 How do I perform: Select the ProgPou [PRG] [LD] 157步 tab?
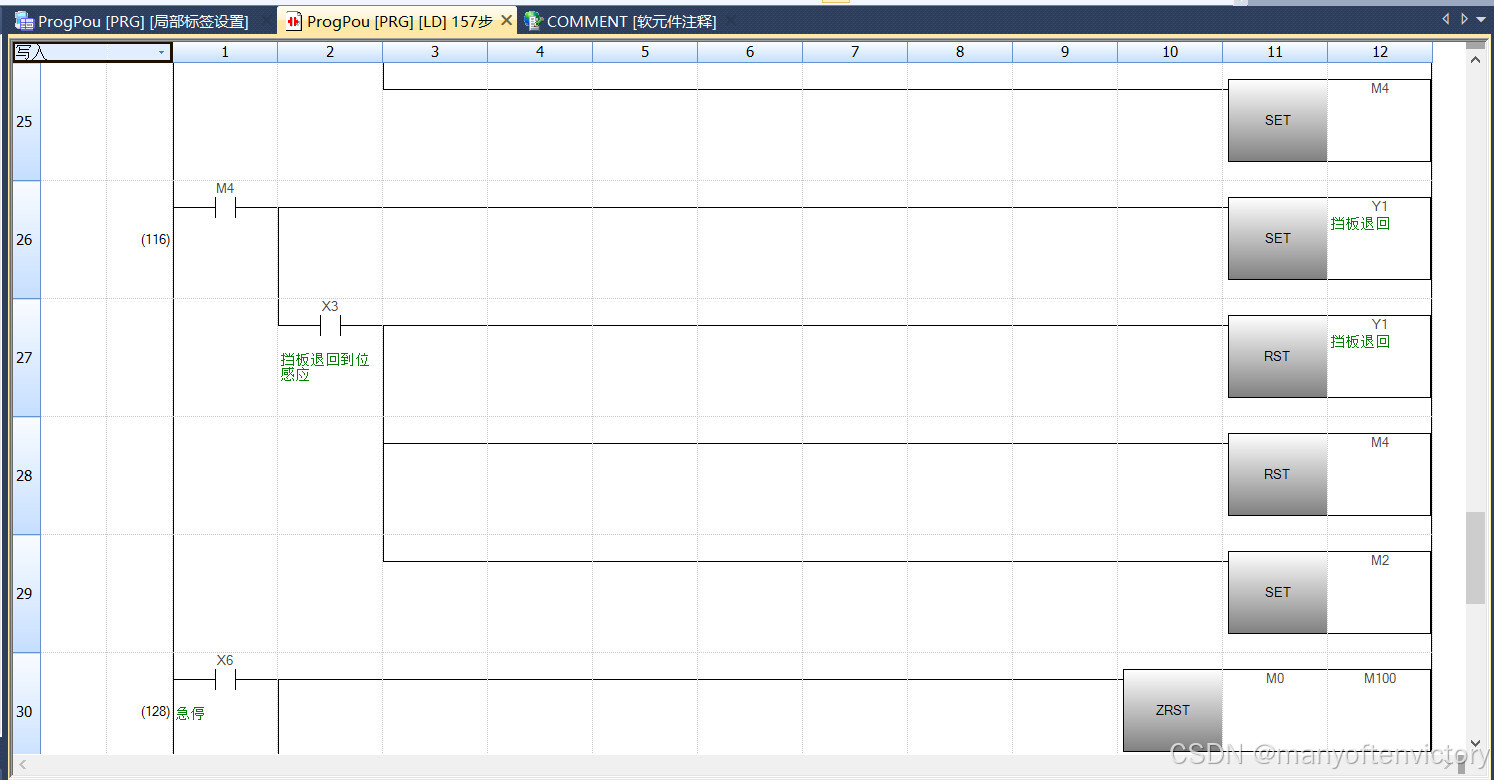[399, 21]
